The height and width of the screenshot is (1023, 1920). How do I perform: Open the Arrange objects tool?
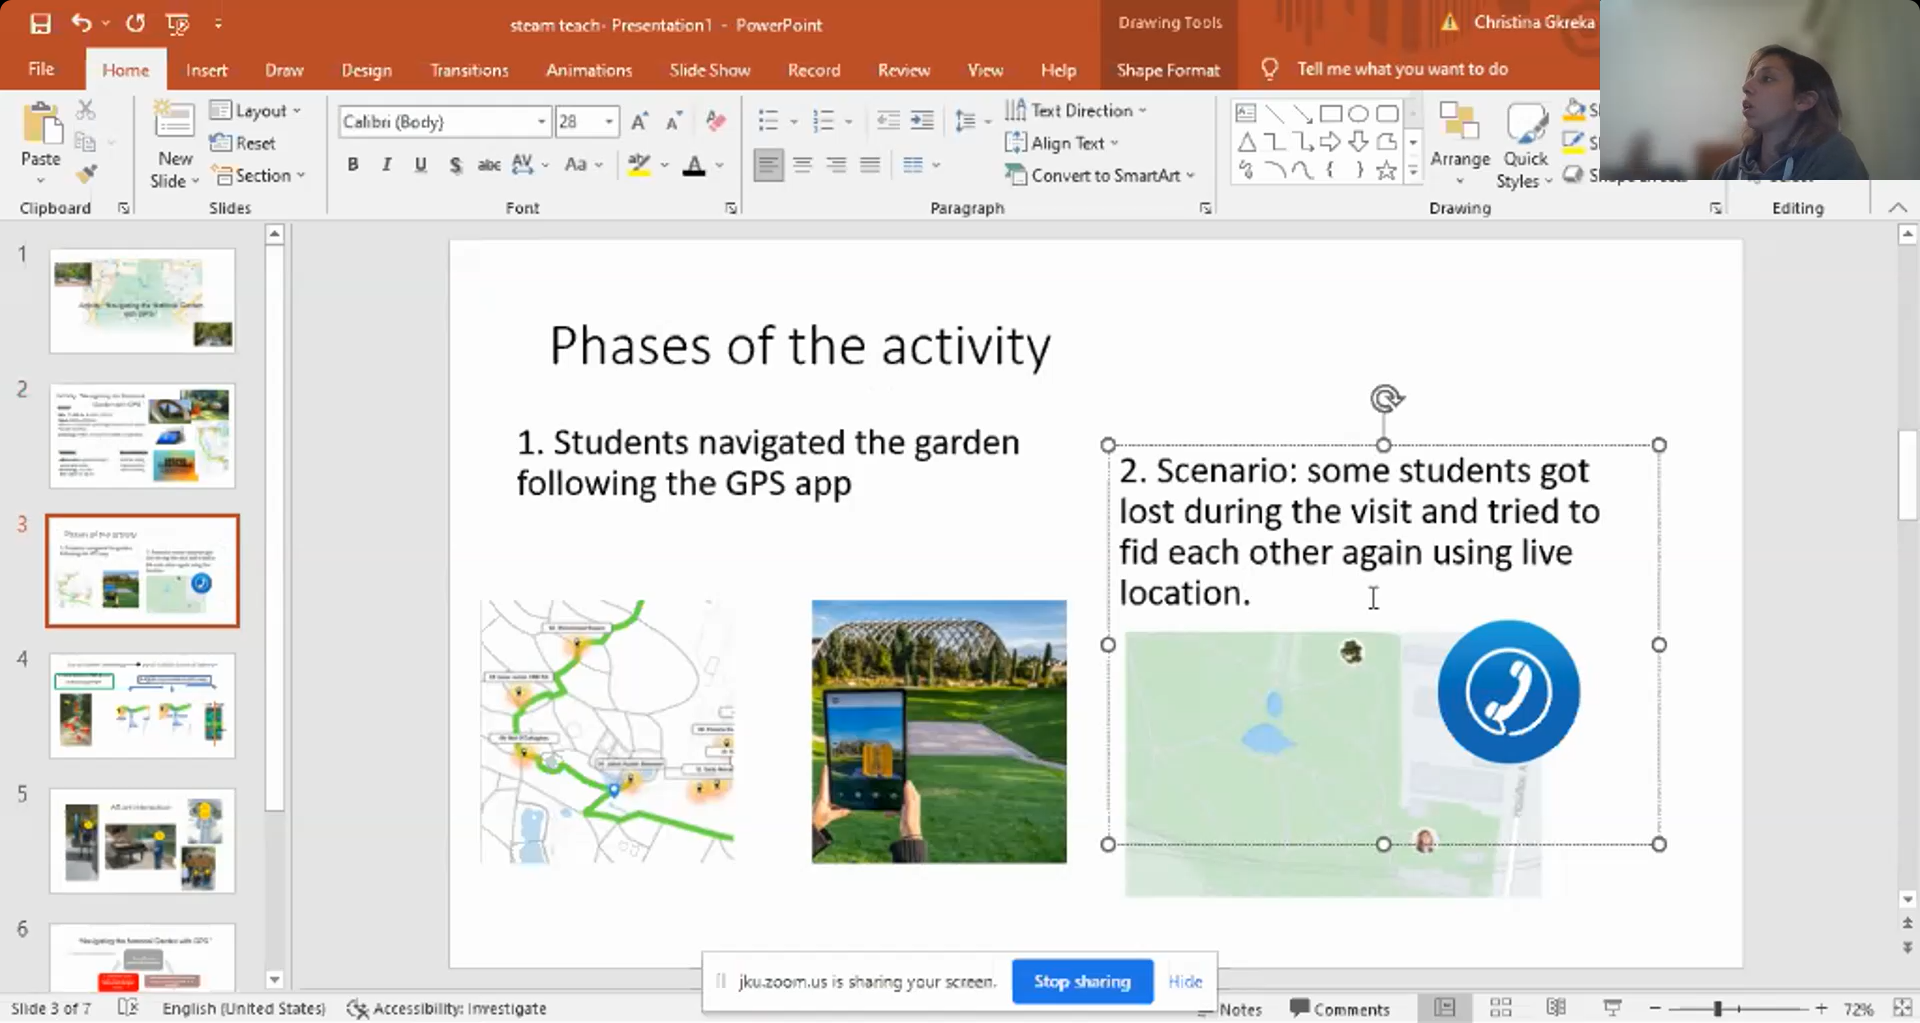pyautogui.click(x=1459, y=140)
